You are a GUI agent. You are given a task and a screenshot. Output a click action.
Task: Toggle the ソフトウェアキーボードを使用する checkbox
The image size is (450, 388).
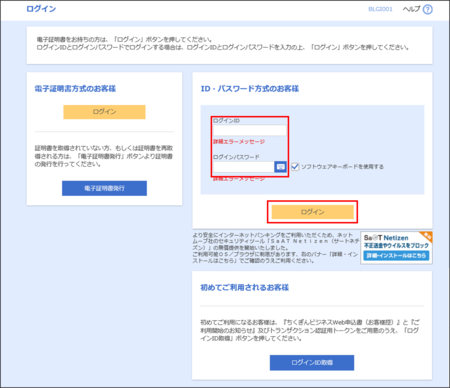(x=295, y=166)
